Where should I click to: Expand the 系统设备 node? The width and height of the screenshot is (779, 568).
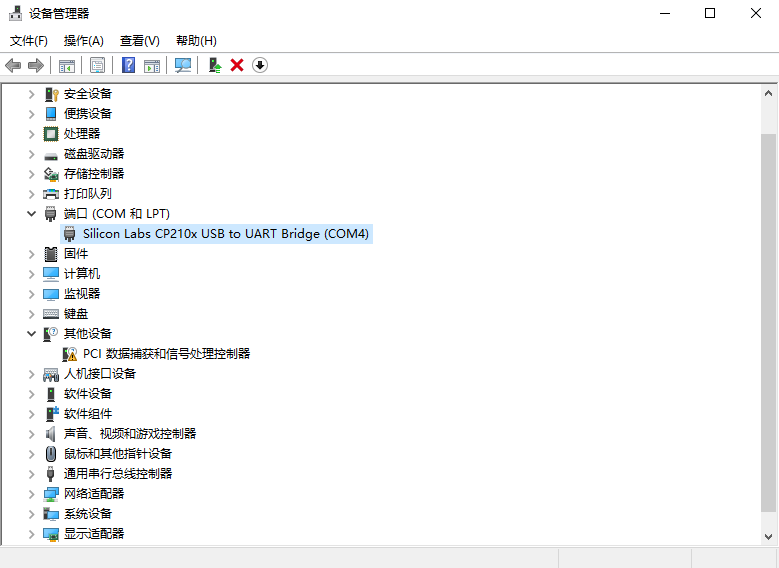click(31, 514)
